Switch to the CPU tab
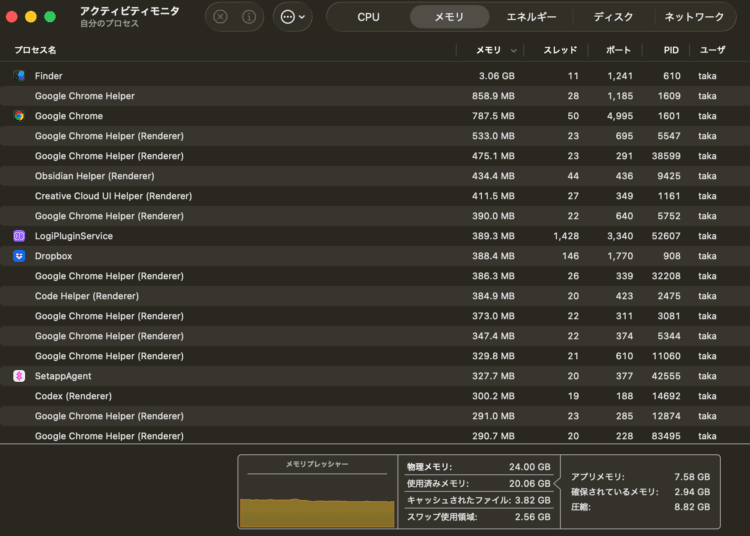This screenshot has width=750, height=536. click(x=368, y=17)
